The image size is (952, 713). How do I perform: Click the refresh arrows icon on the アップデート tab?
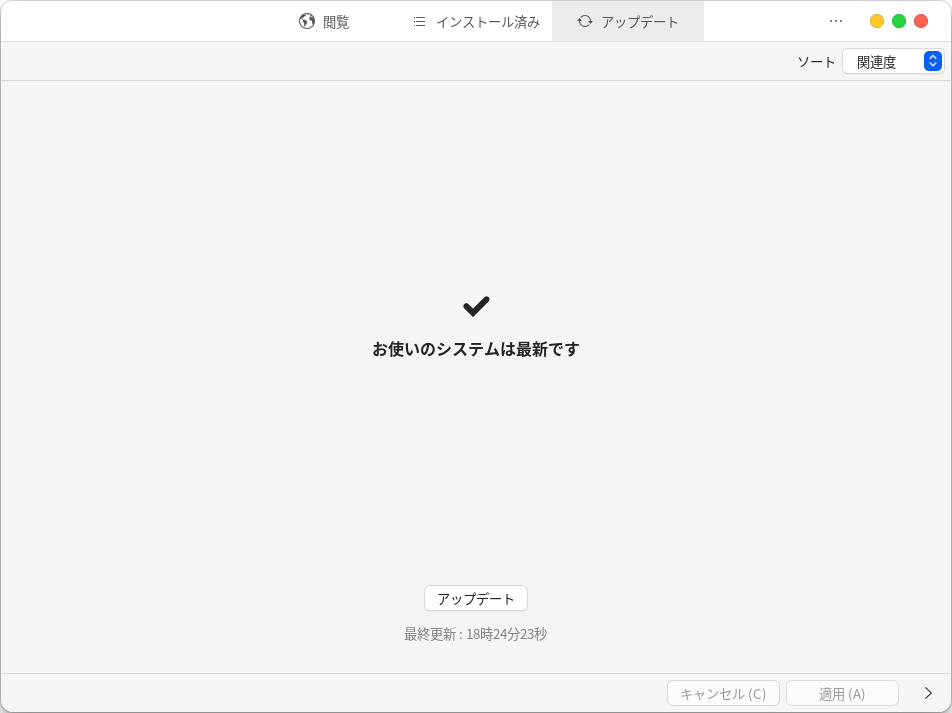tap(585, 21)
